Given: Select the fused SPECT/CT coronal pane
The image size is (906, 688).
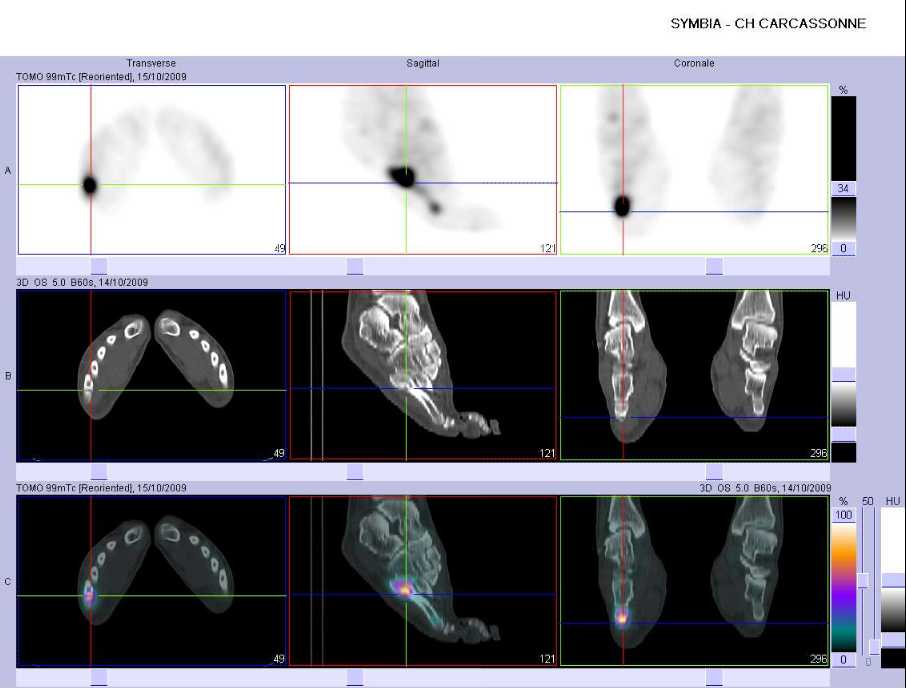Looking at the screenshot, I should [695, 581].
